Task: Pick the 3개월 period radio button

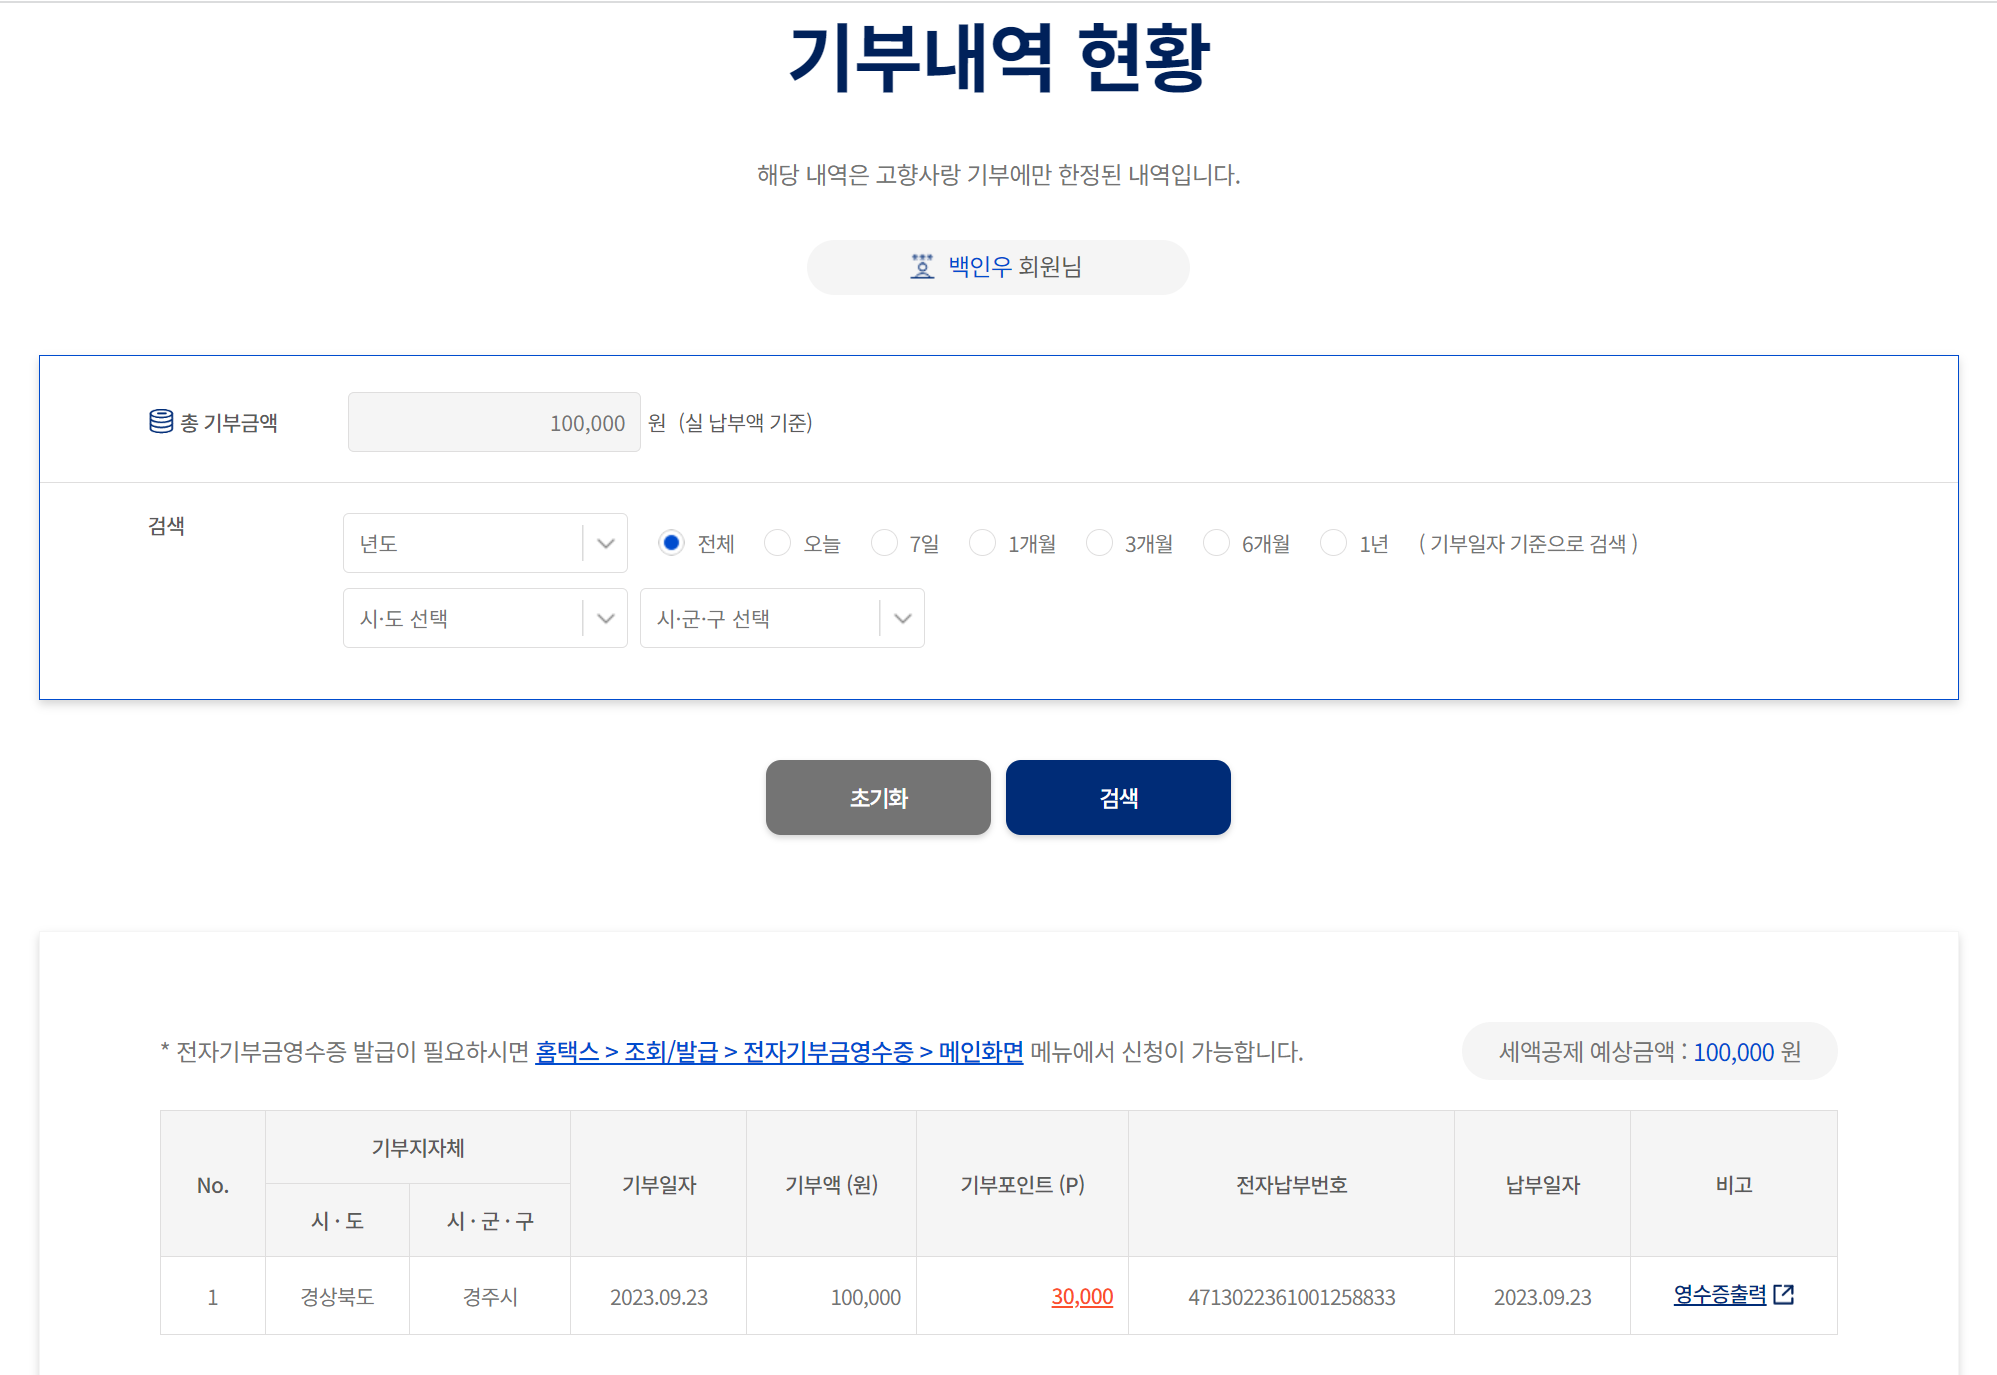Action: (1099, 542)
